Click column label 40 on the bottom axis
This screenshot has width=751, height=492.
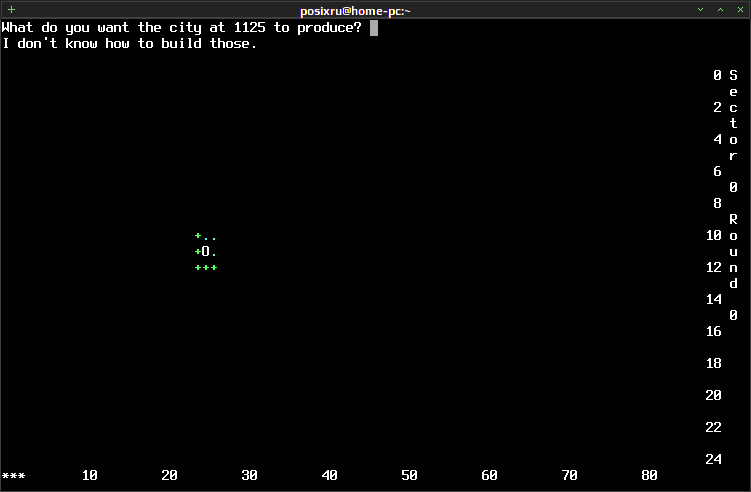click(x=330, y=475)
